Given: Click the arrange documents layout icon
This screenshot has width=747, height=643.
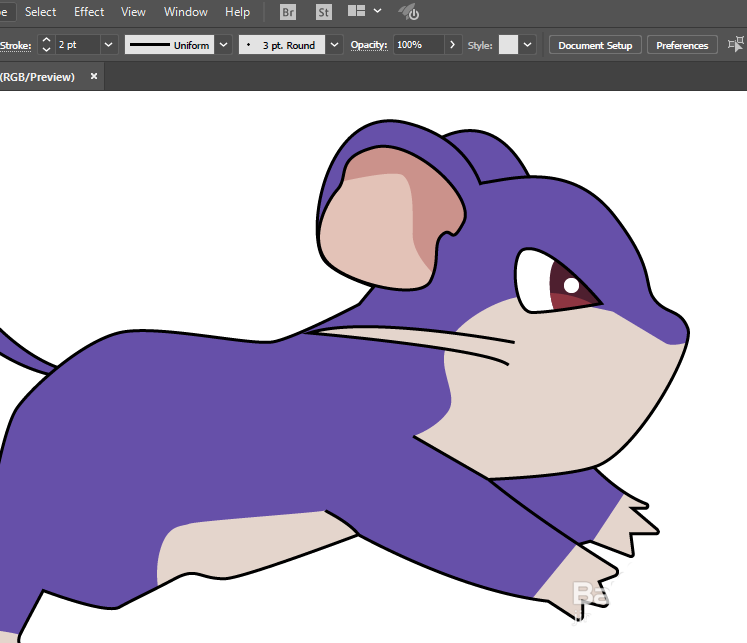Looking at the screenshot, I should [356, 12].
